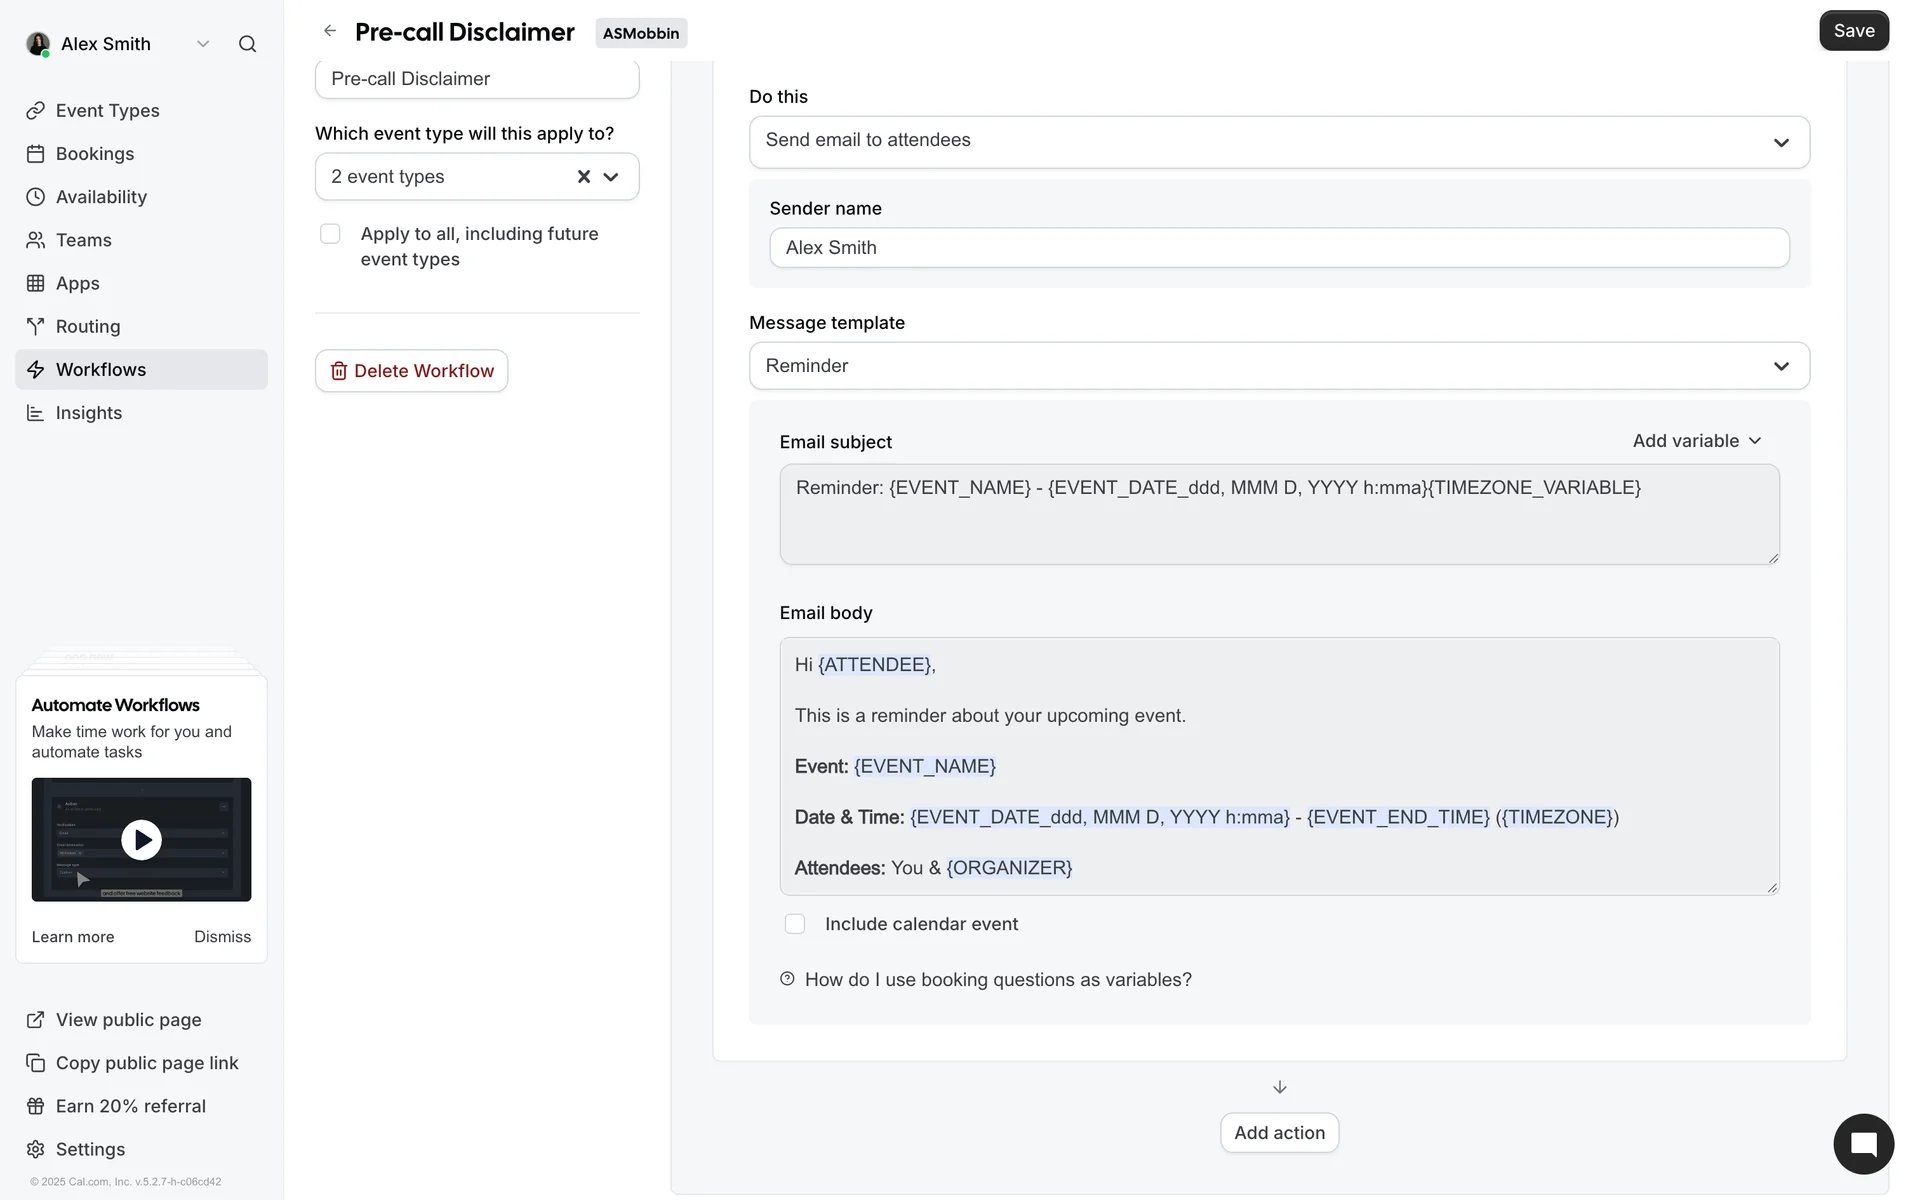The width and height of the screenshot is (1920, 1200).
Task: Click the Delete Workflow button
Action: tap(411, 371)
